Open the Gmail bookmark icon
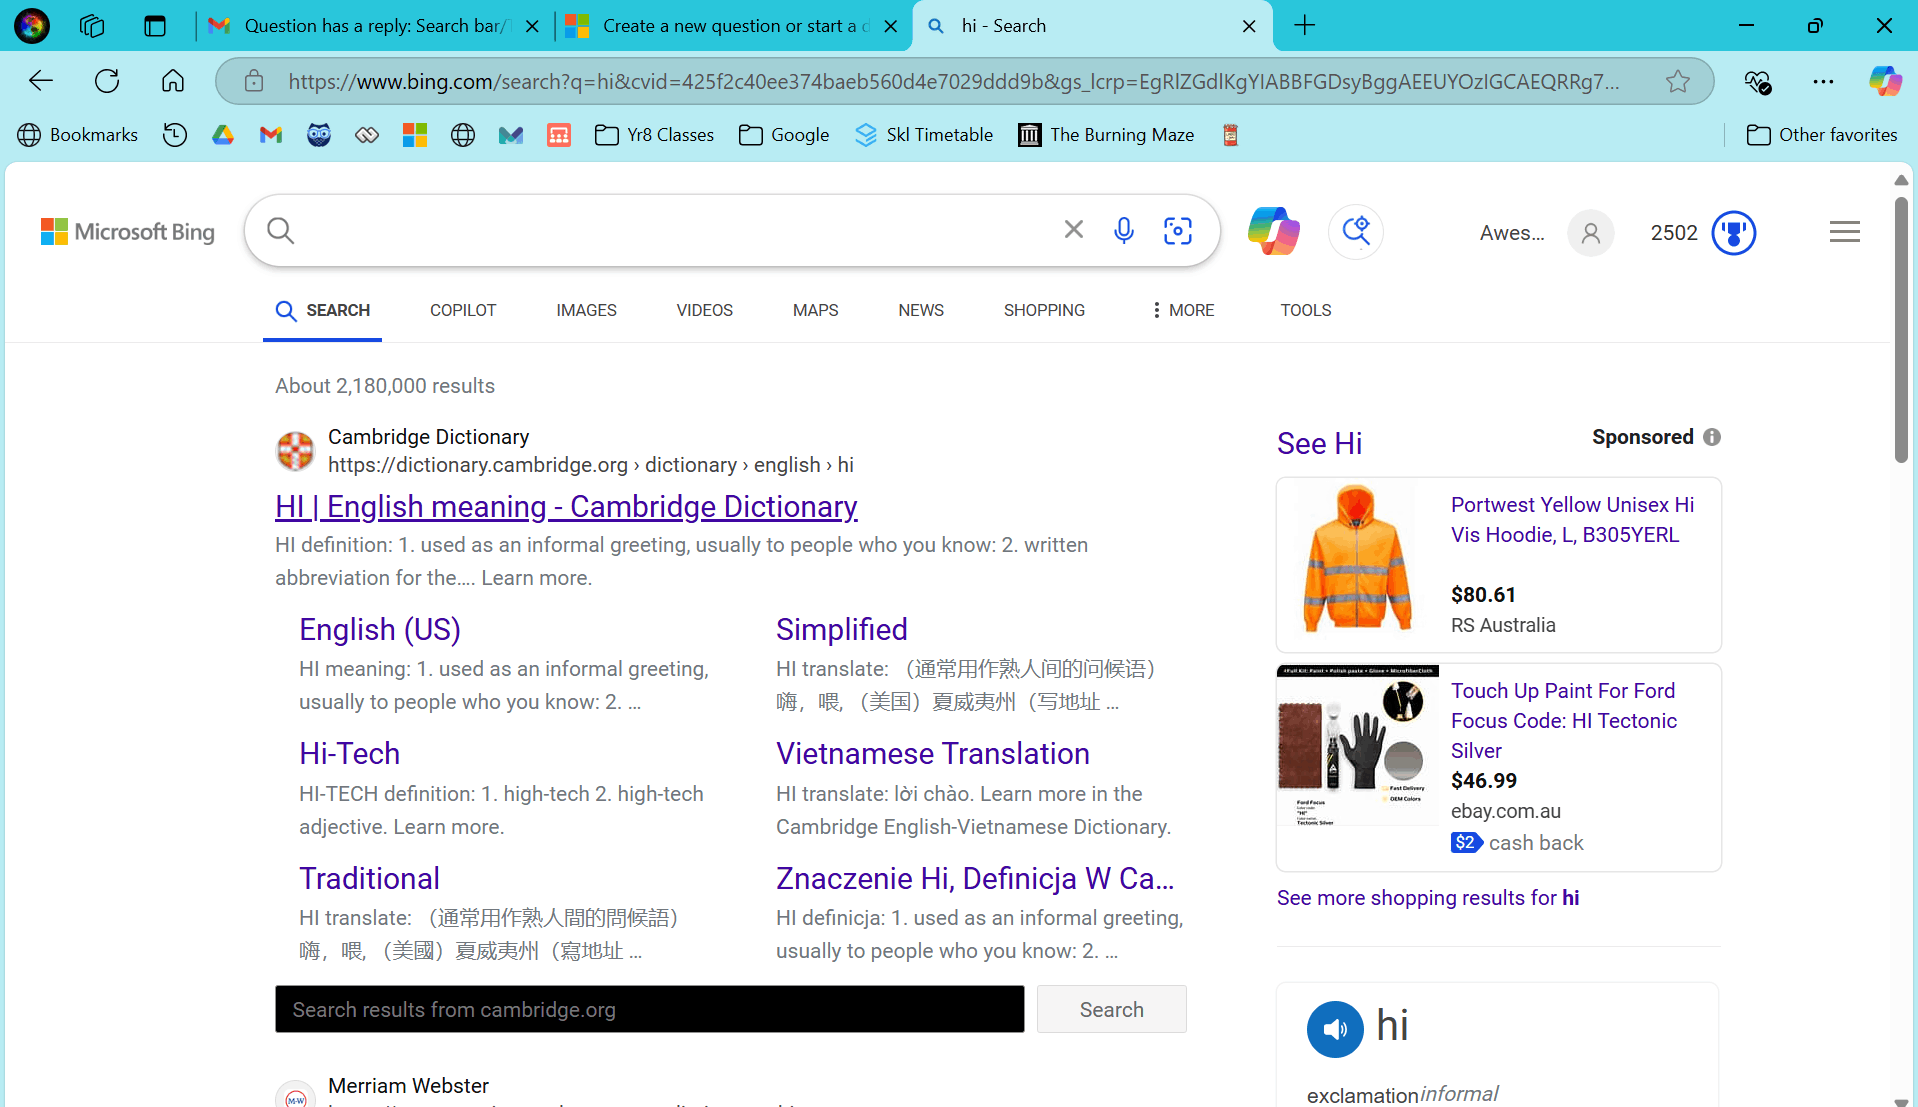 point(271,135)
